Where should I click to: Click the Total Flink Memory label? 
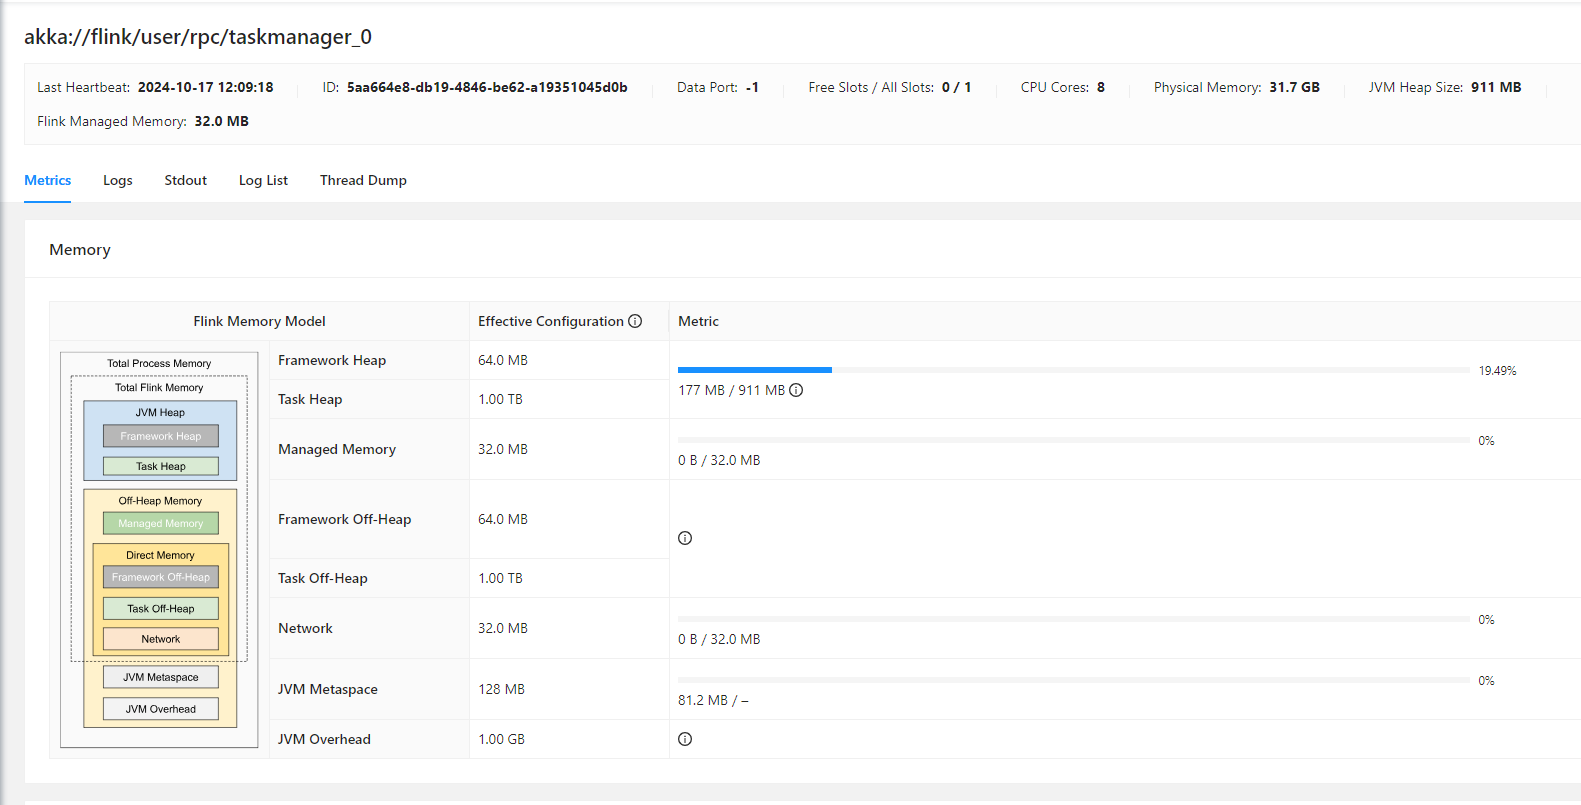(x=159, y=387)
